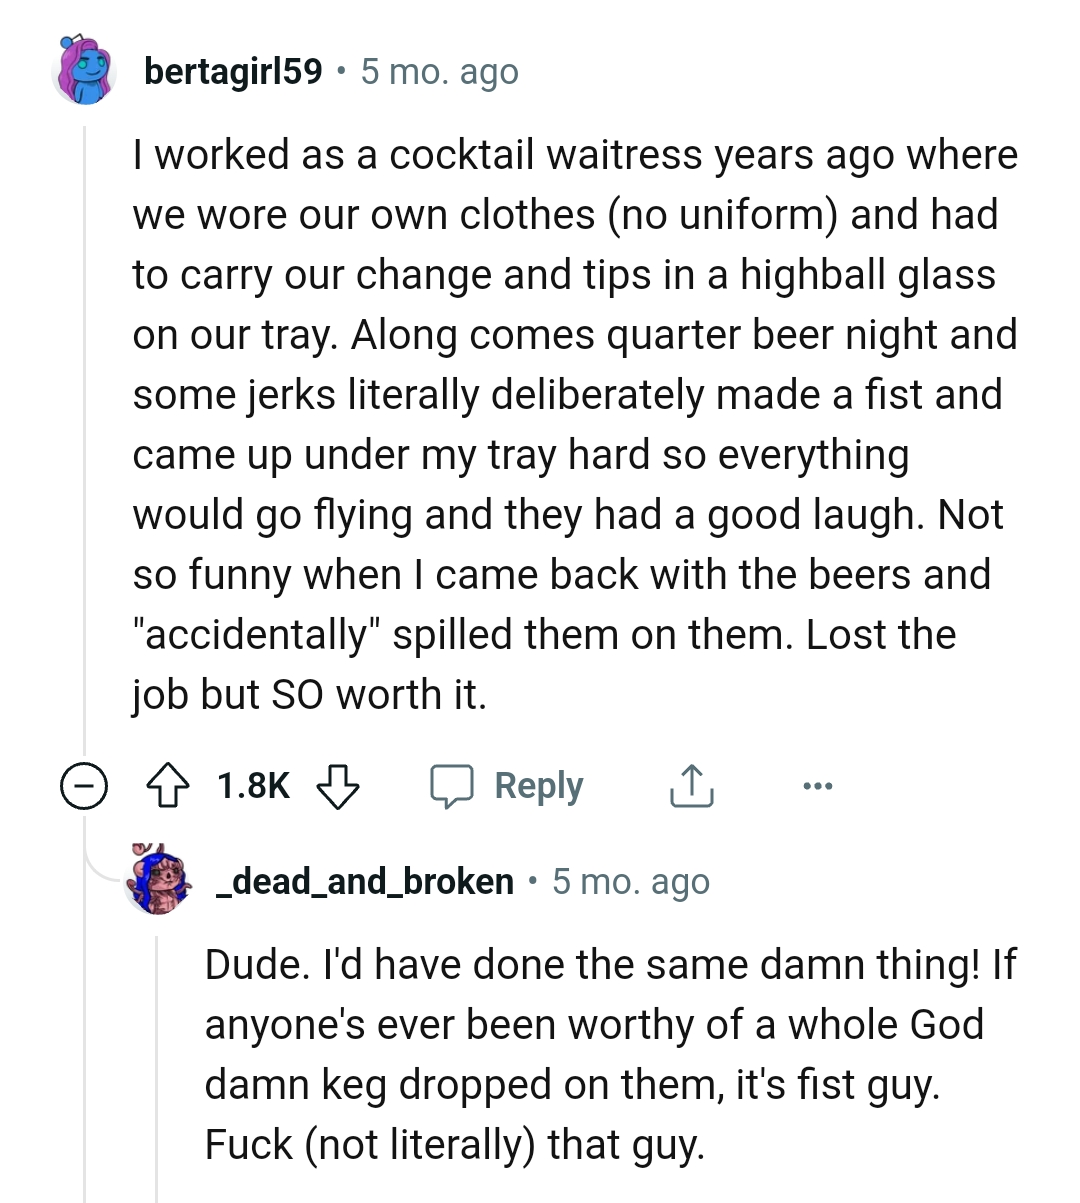Click the share icon under the comment
The width and height of the screenshot is (1080, 1203).
click(690, 786)
